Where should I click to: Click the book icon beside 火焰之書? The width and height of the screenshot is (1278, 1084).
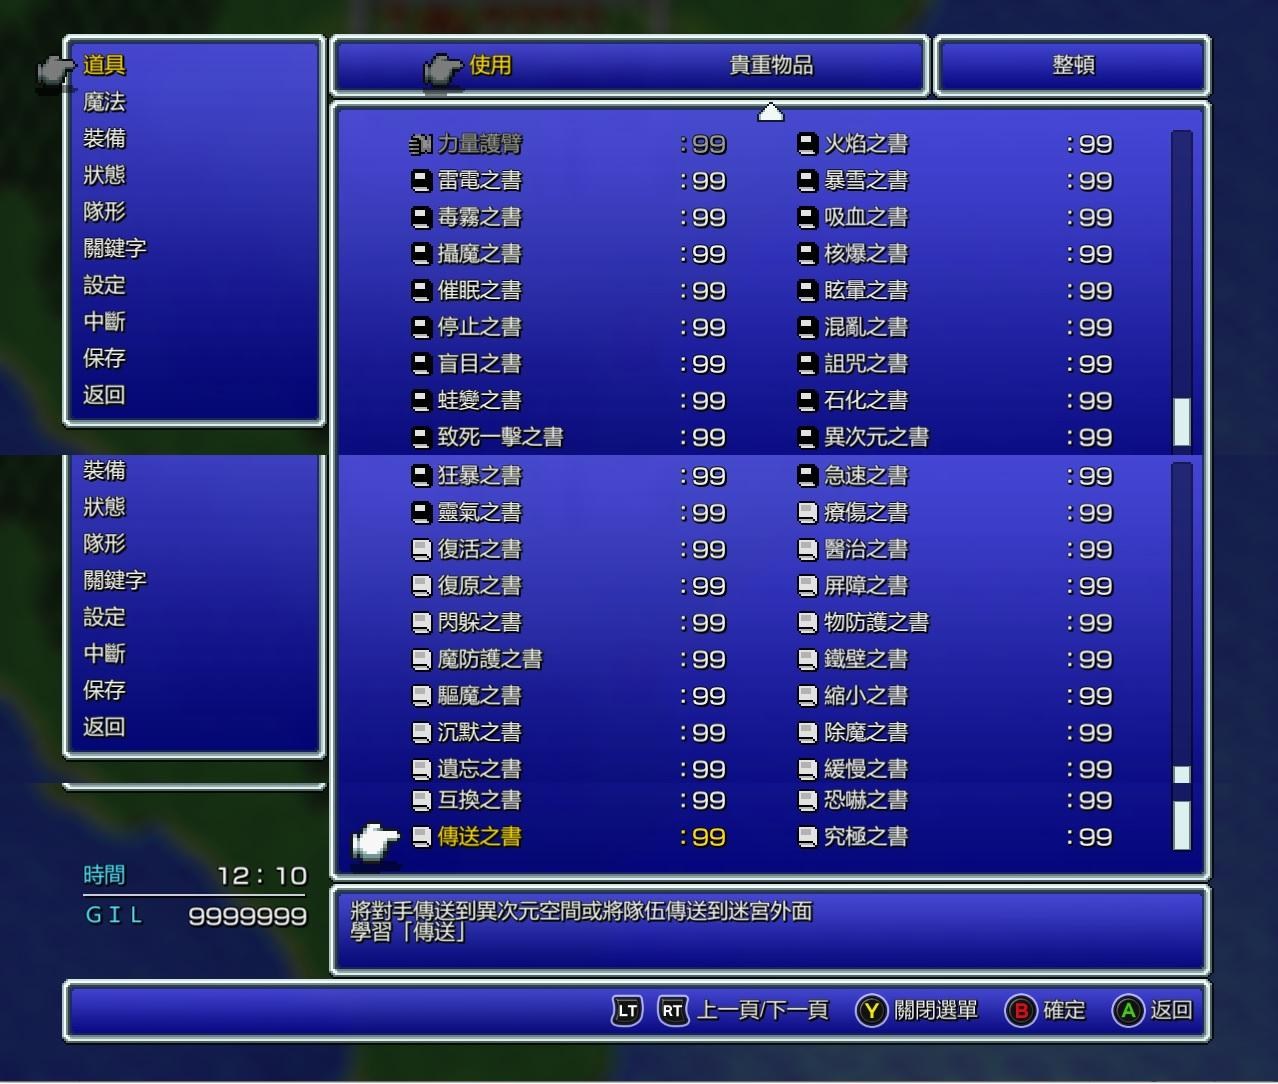click(807, 145)
